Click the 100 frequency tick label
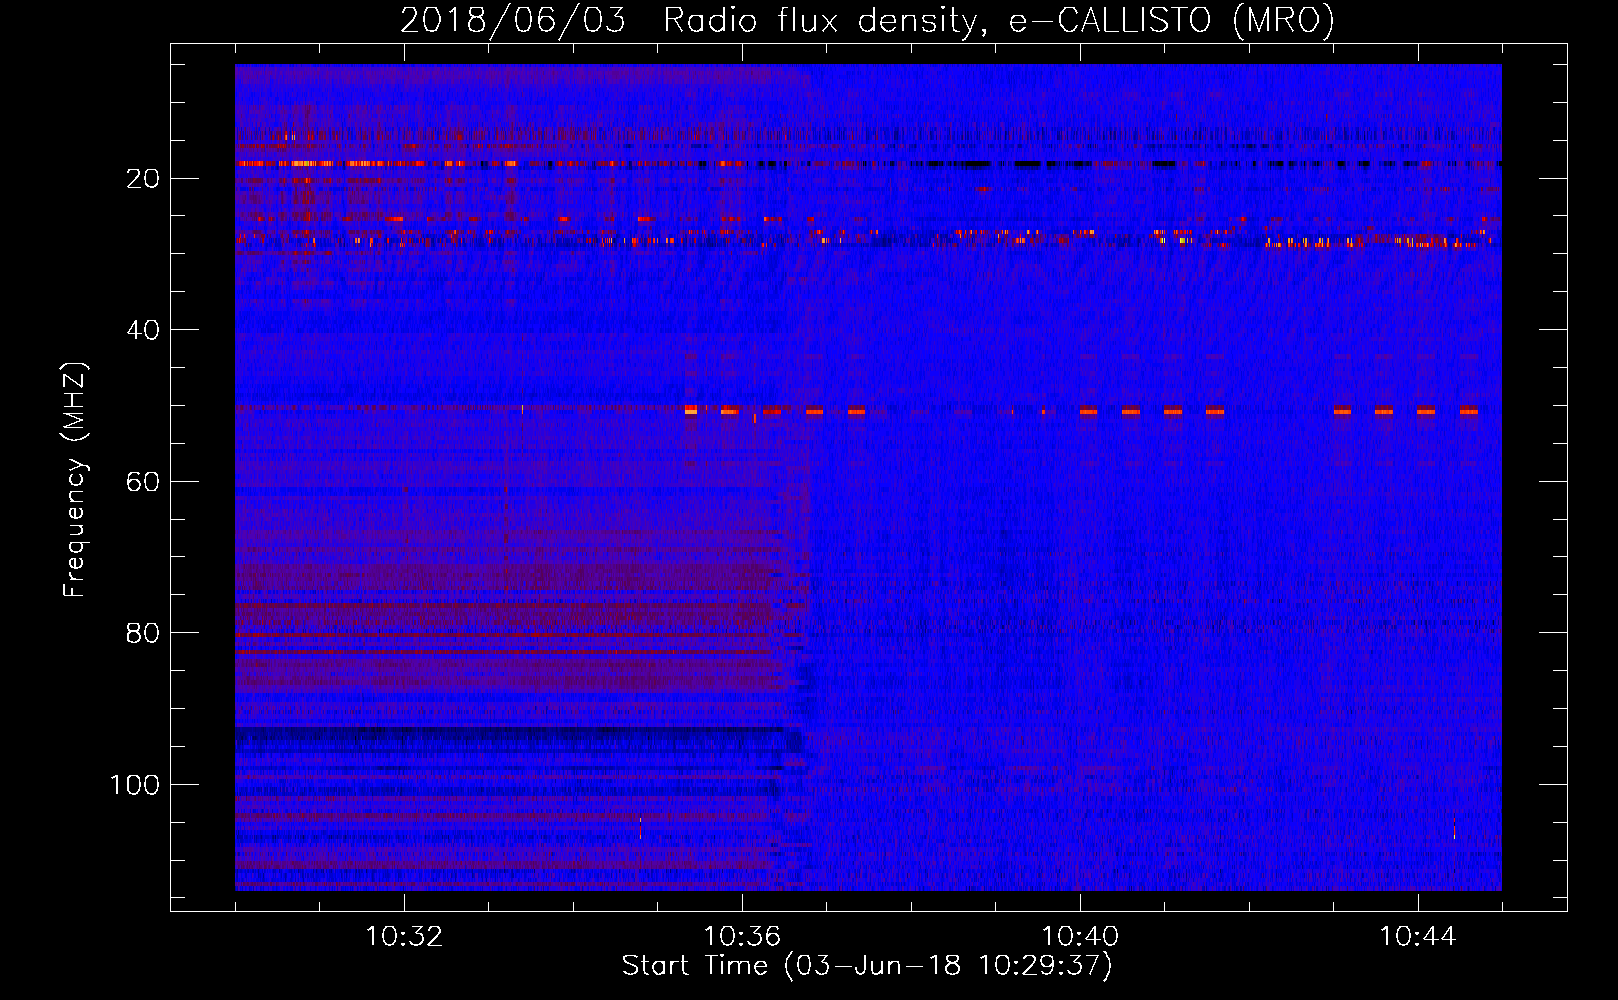The image size is (1618, 1000). (x=135, y=785)
